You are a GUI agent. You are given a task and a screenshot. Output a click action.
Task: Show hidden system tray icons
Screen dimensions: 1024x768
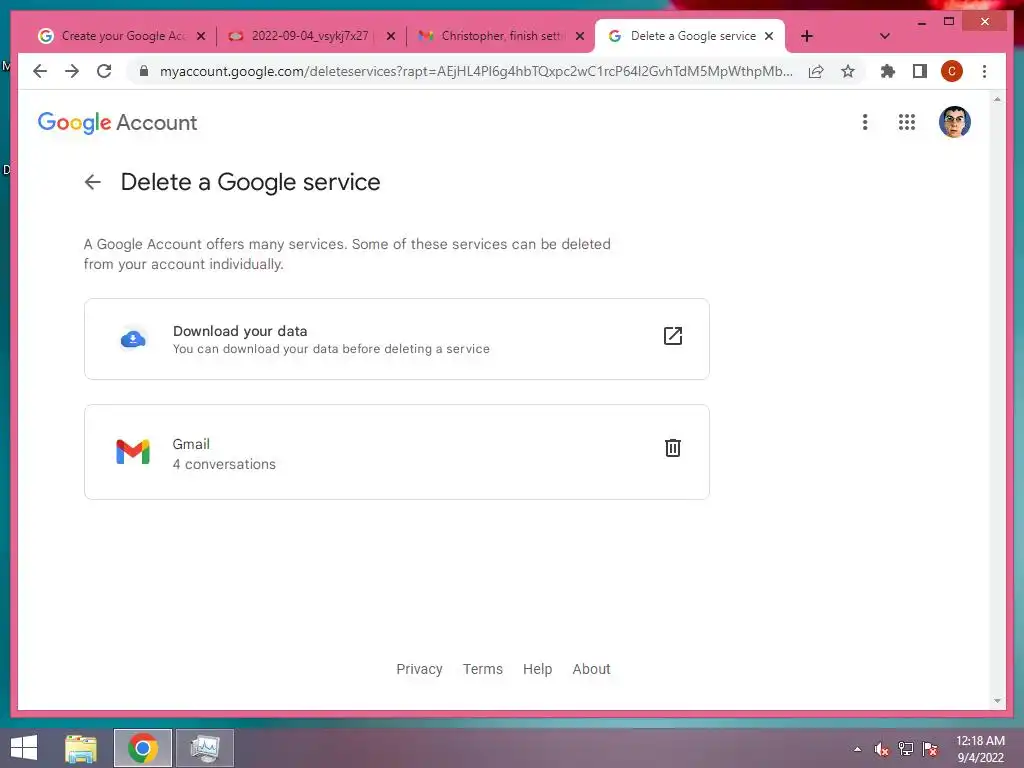(857, 749)
